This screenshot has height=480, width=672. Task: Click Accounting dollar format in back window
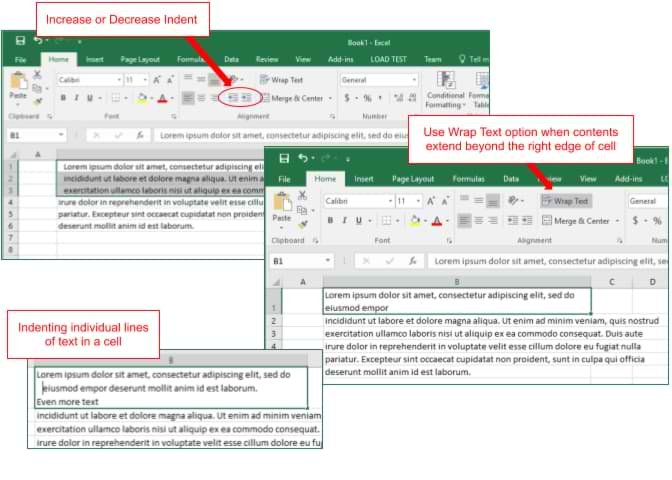(348, 98)
